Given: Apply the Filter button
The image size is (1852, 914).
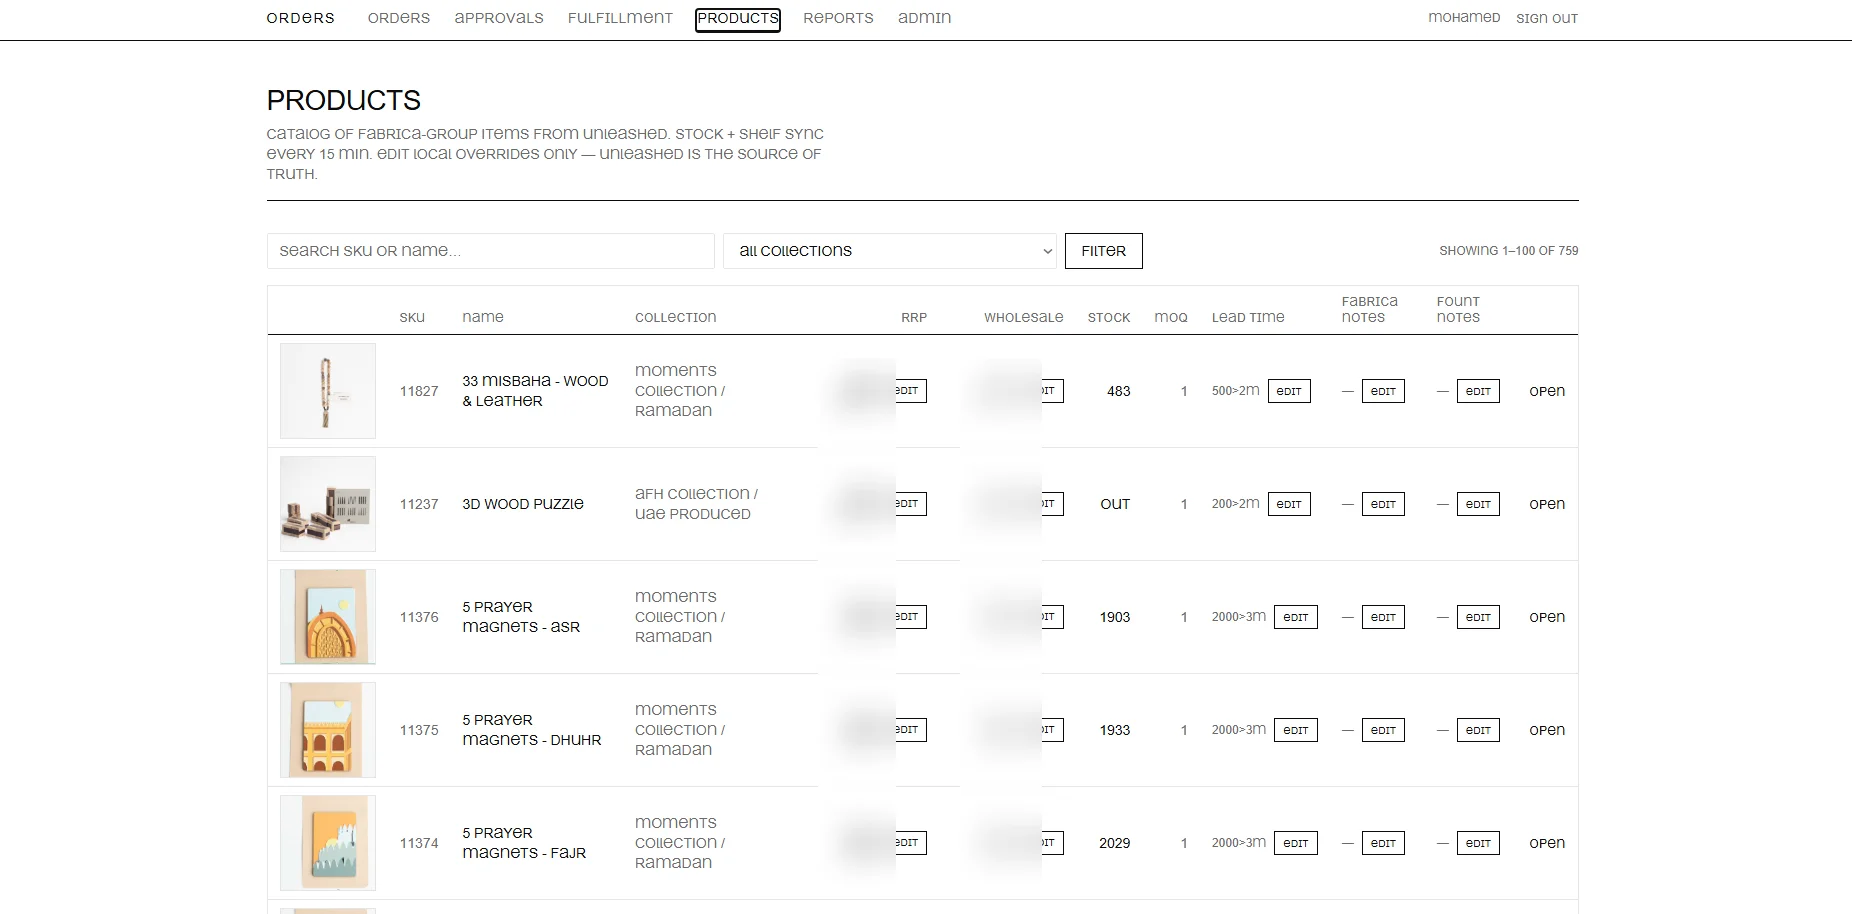Looking at the screenshot, I should (x=1103, y=251).
